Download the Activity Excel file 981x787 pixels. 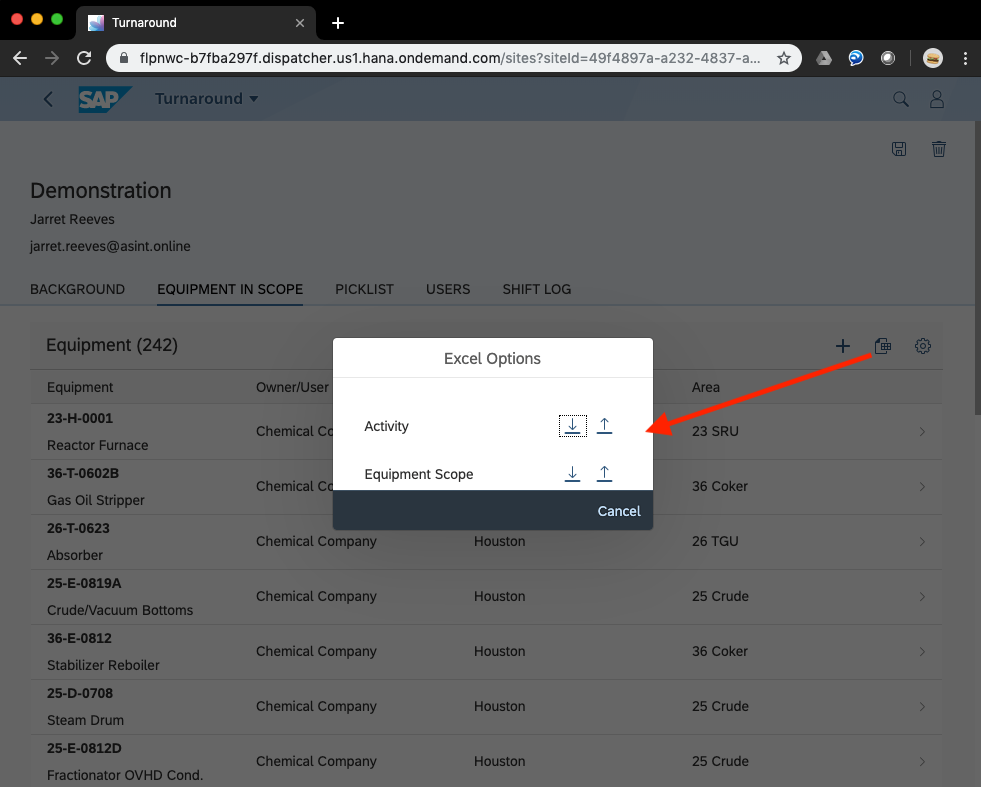pos(572,426)
